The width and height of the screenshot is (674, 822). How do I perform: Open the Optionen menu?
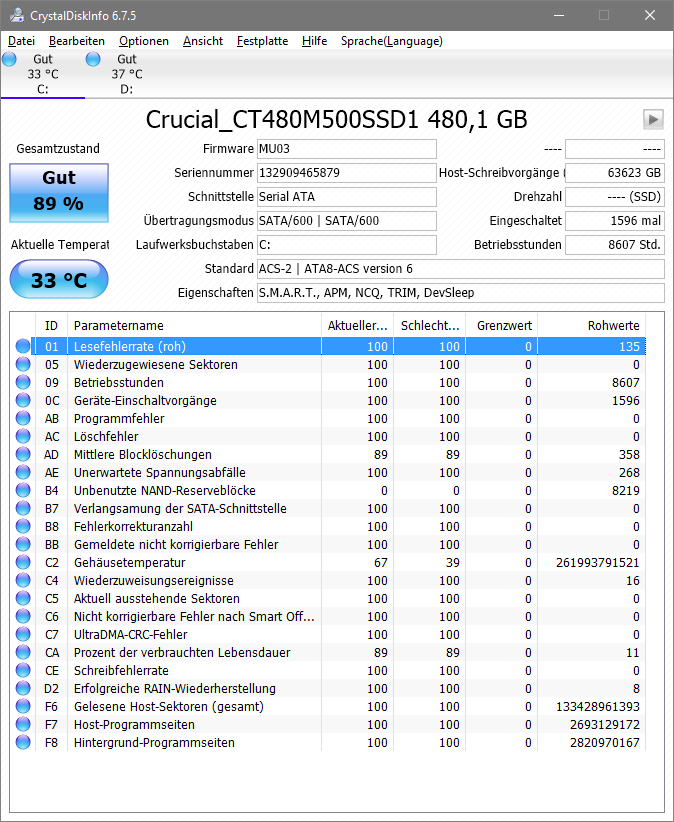pos(144,41)
